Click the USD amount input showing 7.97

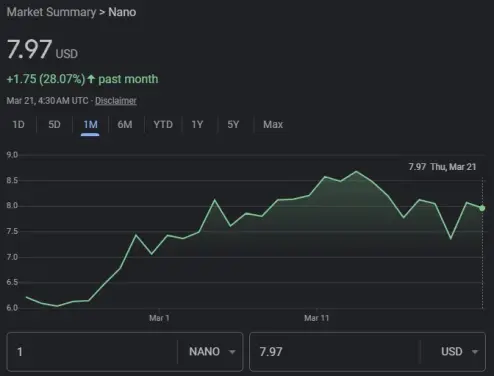[335, 352]
